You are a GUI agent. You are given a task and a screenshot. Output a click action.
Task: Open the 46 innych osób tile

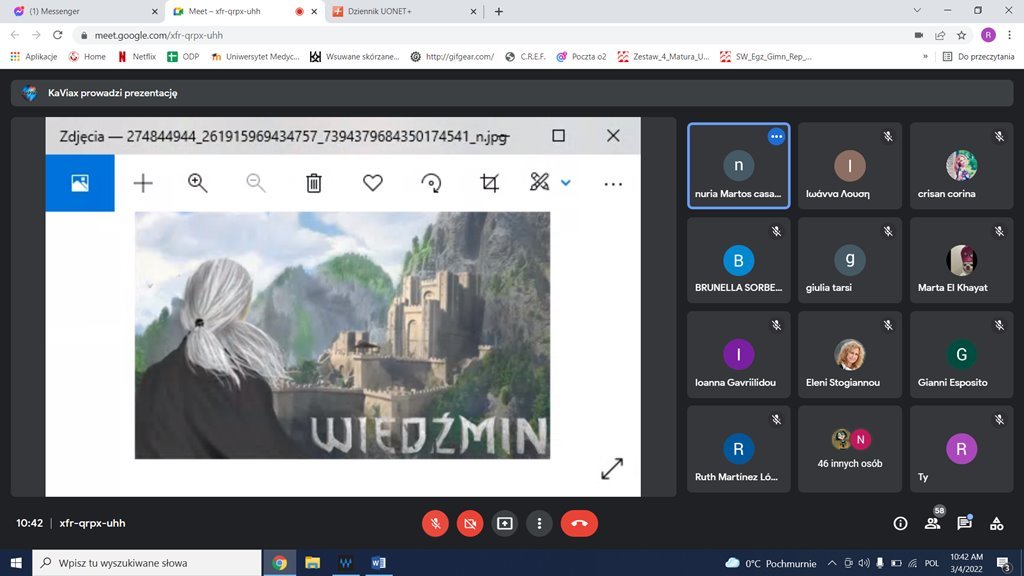850,449
